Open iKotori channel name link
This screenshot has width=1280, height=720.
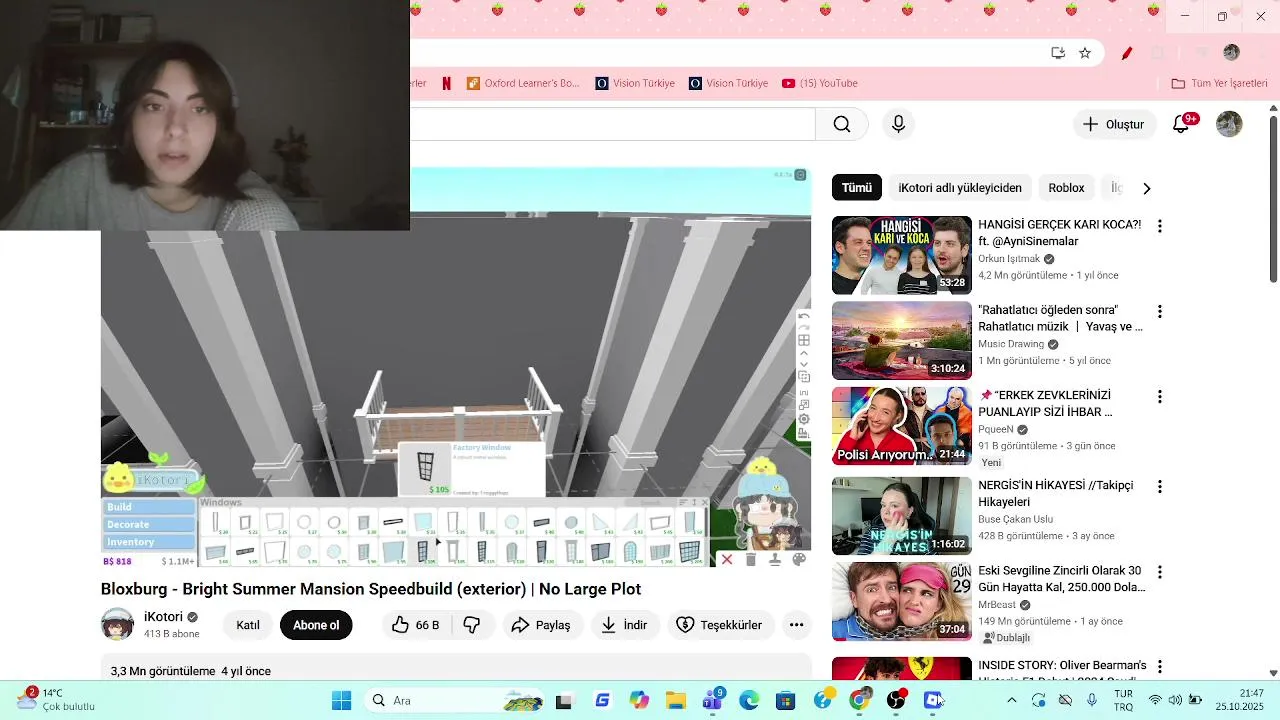pos(163,617)
